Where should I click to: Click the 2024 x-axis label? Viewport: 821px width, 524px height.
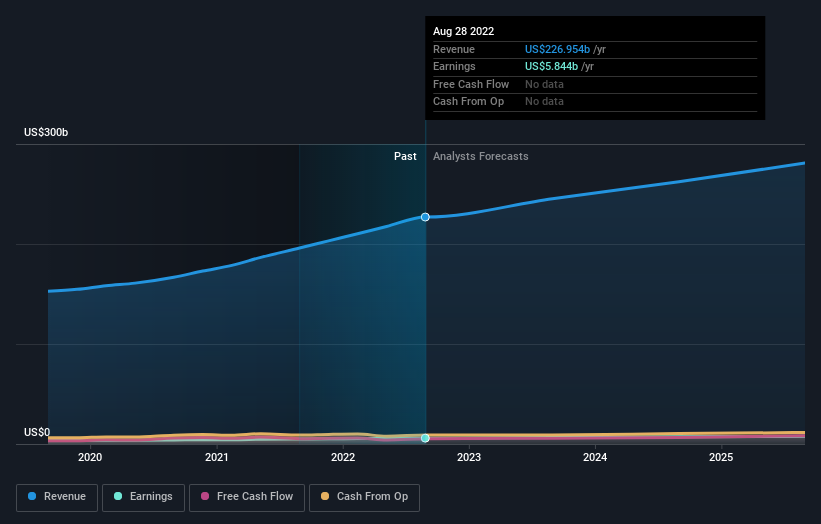(595, 457)
